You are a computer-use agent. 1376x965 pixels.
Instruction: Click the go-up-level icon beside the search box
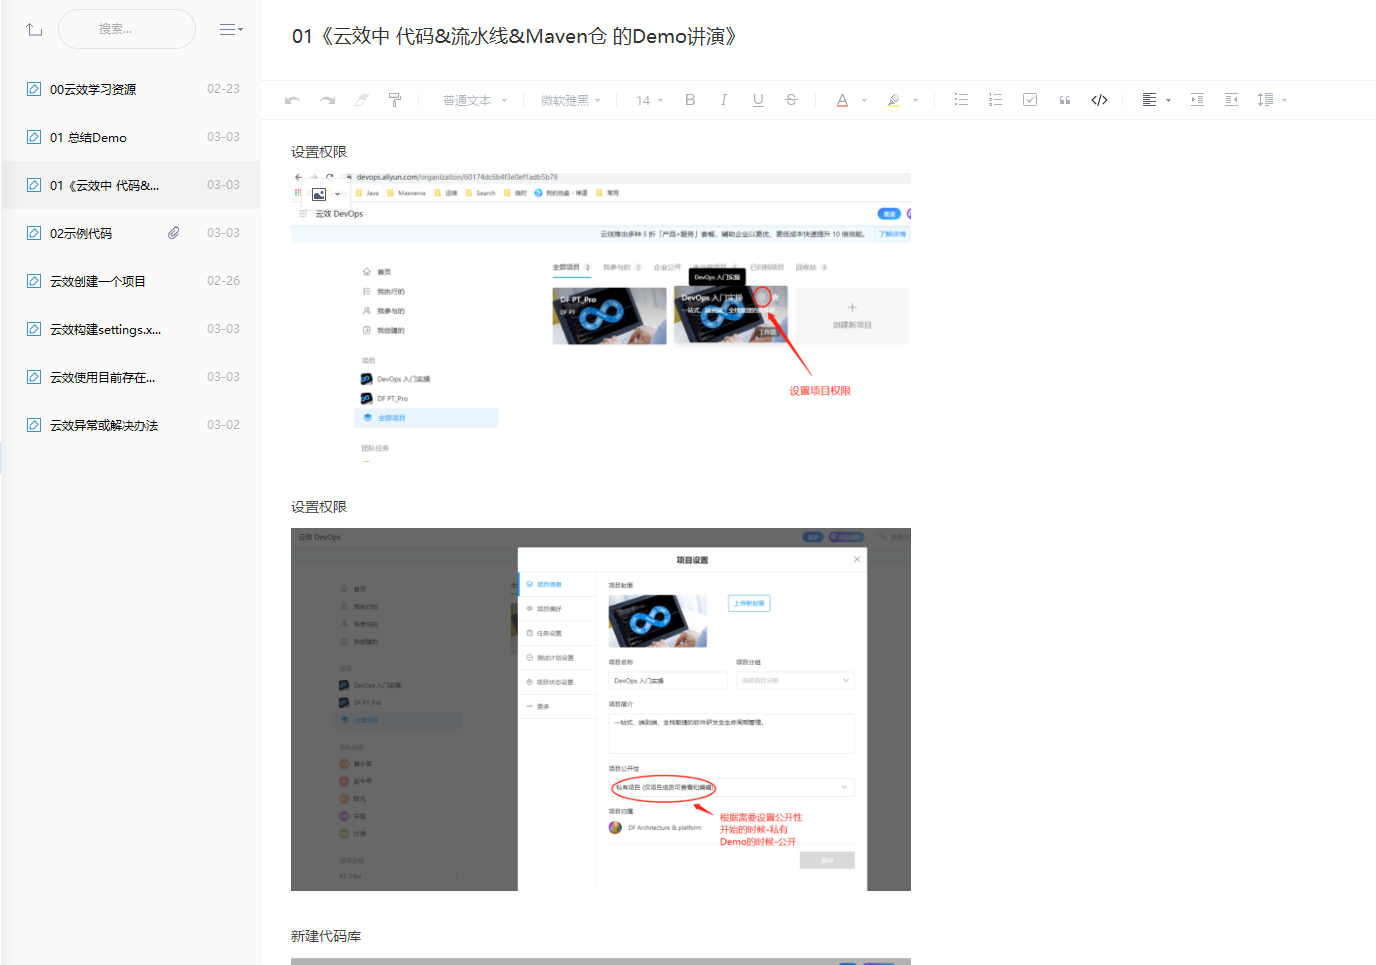coord(34,30)
